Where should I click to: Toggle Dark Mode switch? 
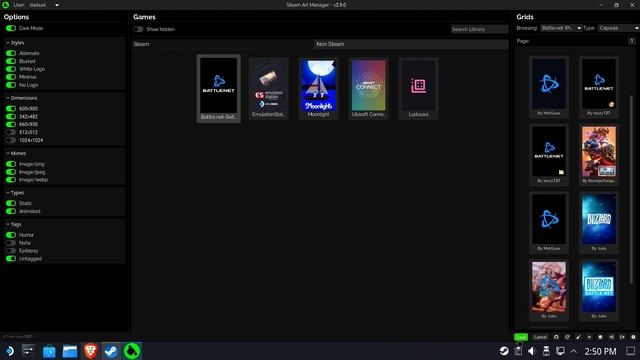11,28
